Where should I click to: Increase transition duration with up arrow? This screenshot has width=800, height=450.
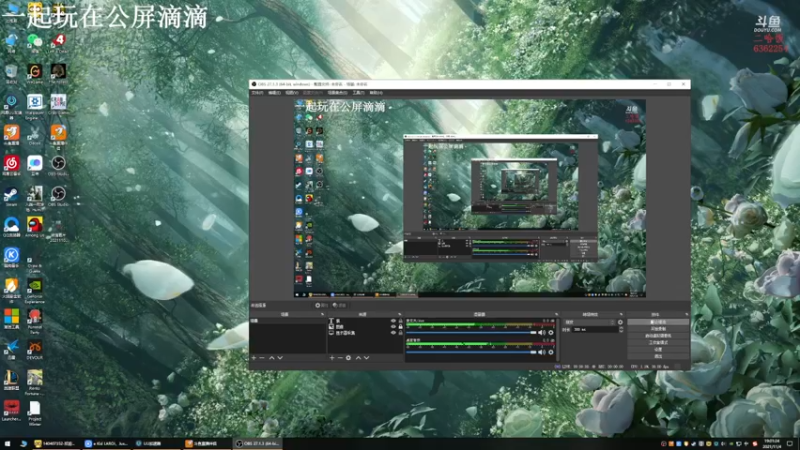[x=621, y=329]
